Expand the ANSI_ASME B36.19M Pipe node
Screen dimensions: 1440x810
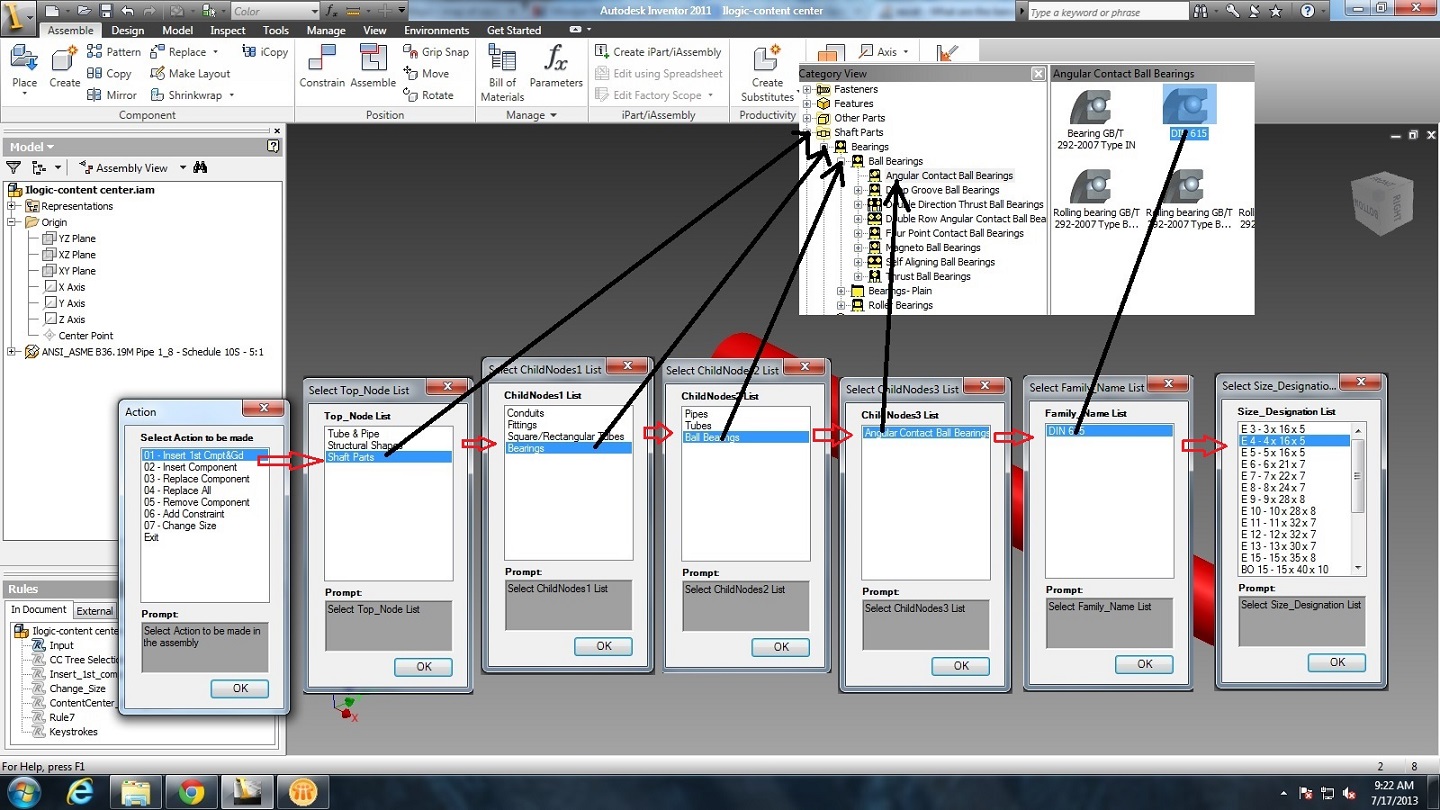pos(12,352)
